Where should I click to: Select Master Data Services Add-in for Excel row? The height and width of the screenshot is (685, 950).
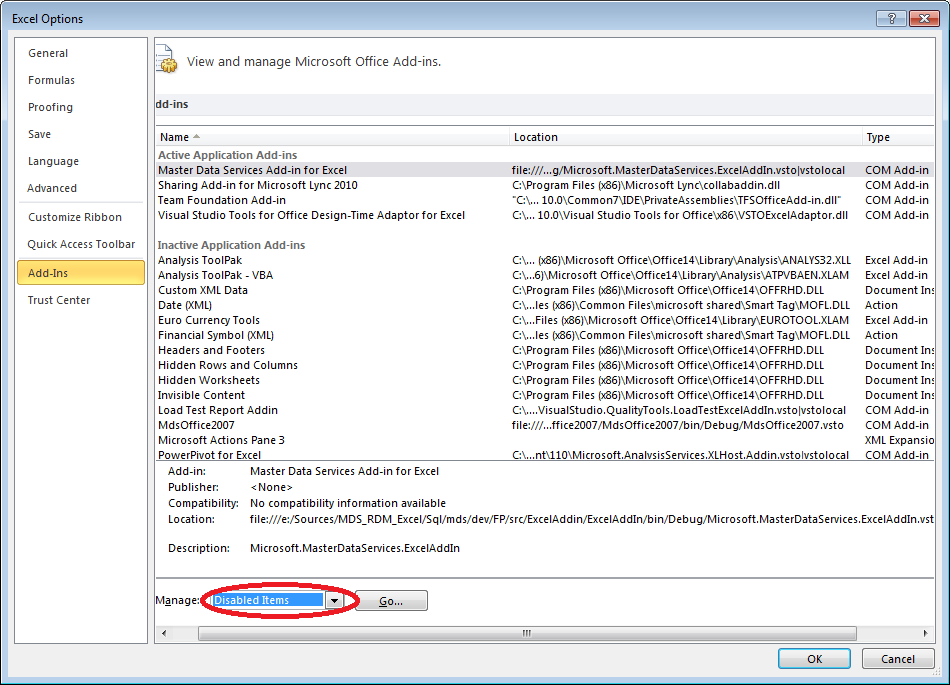point(544,170)
